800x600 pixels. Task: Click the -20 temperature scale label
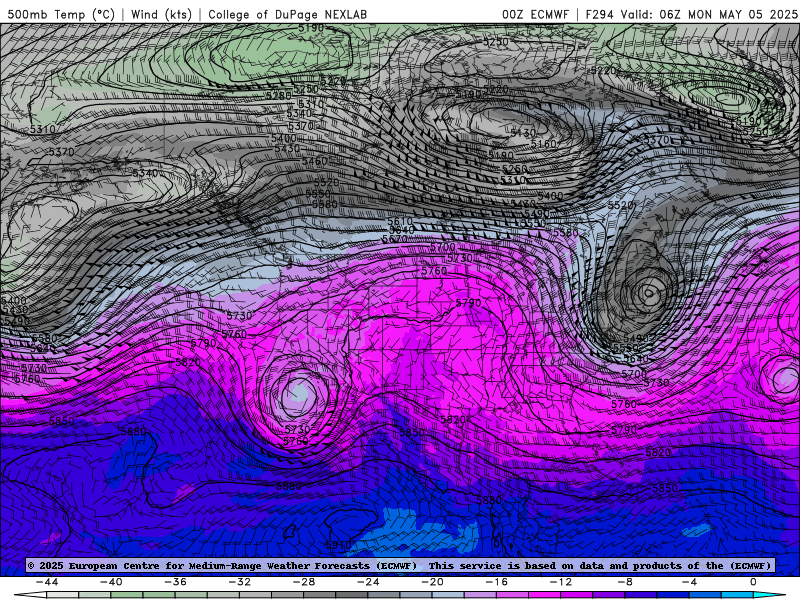click(x=433, y=582)
